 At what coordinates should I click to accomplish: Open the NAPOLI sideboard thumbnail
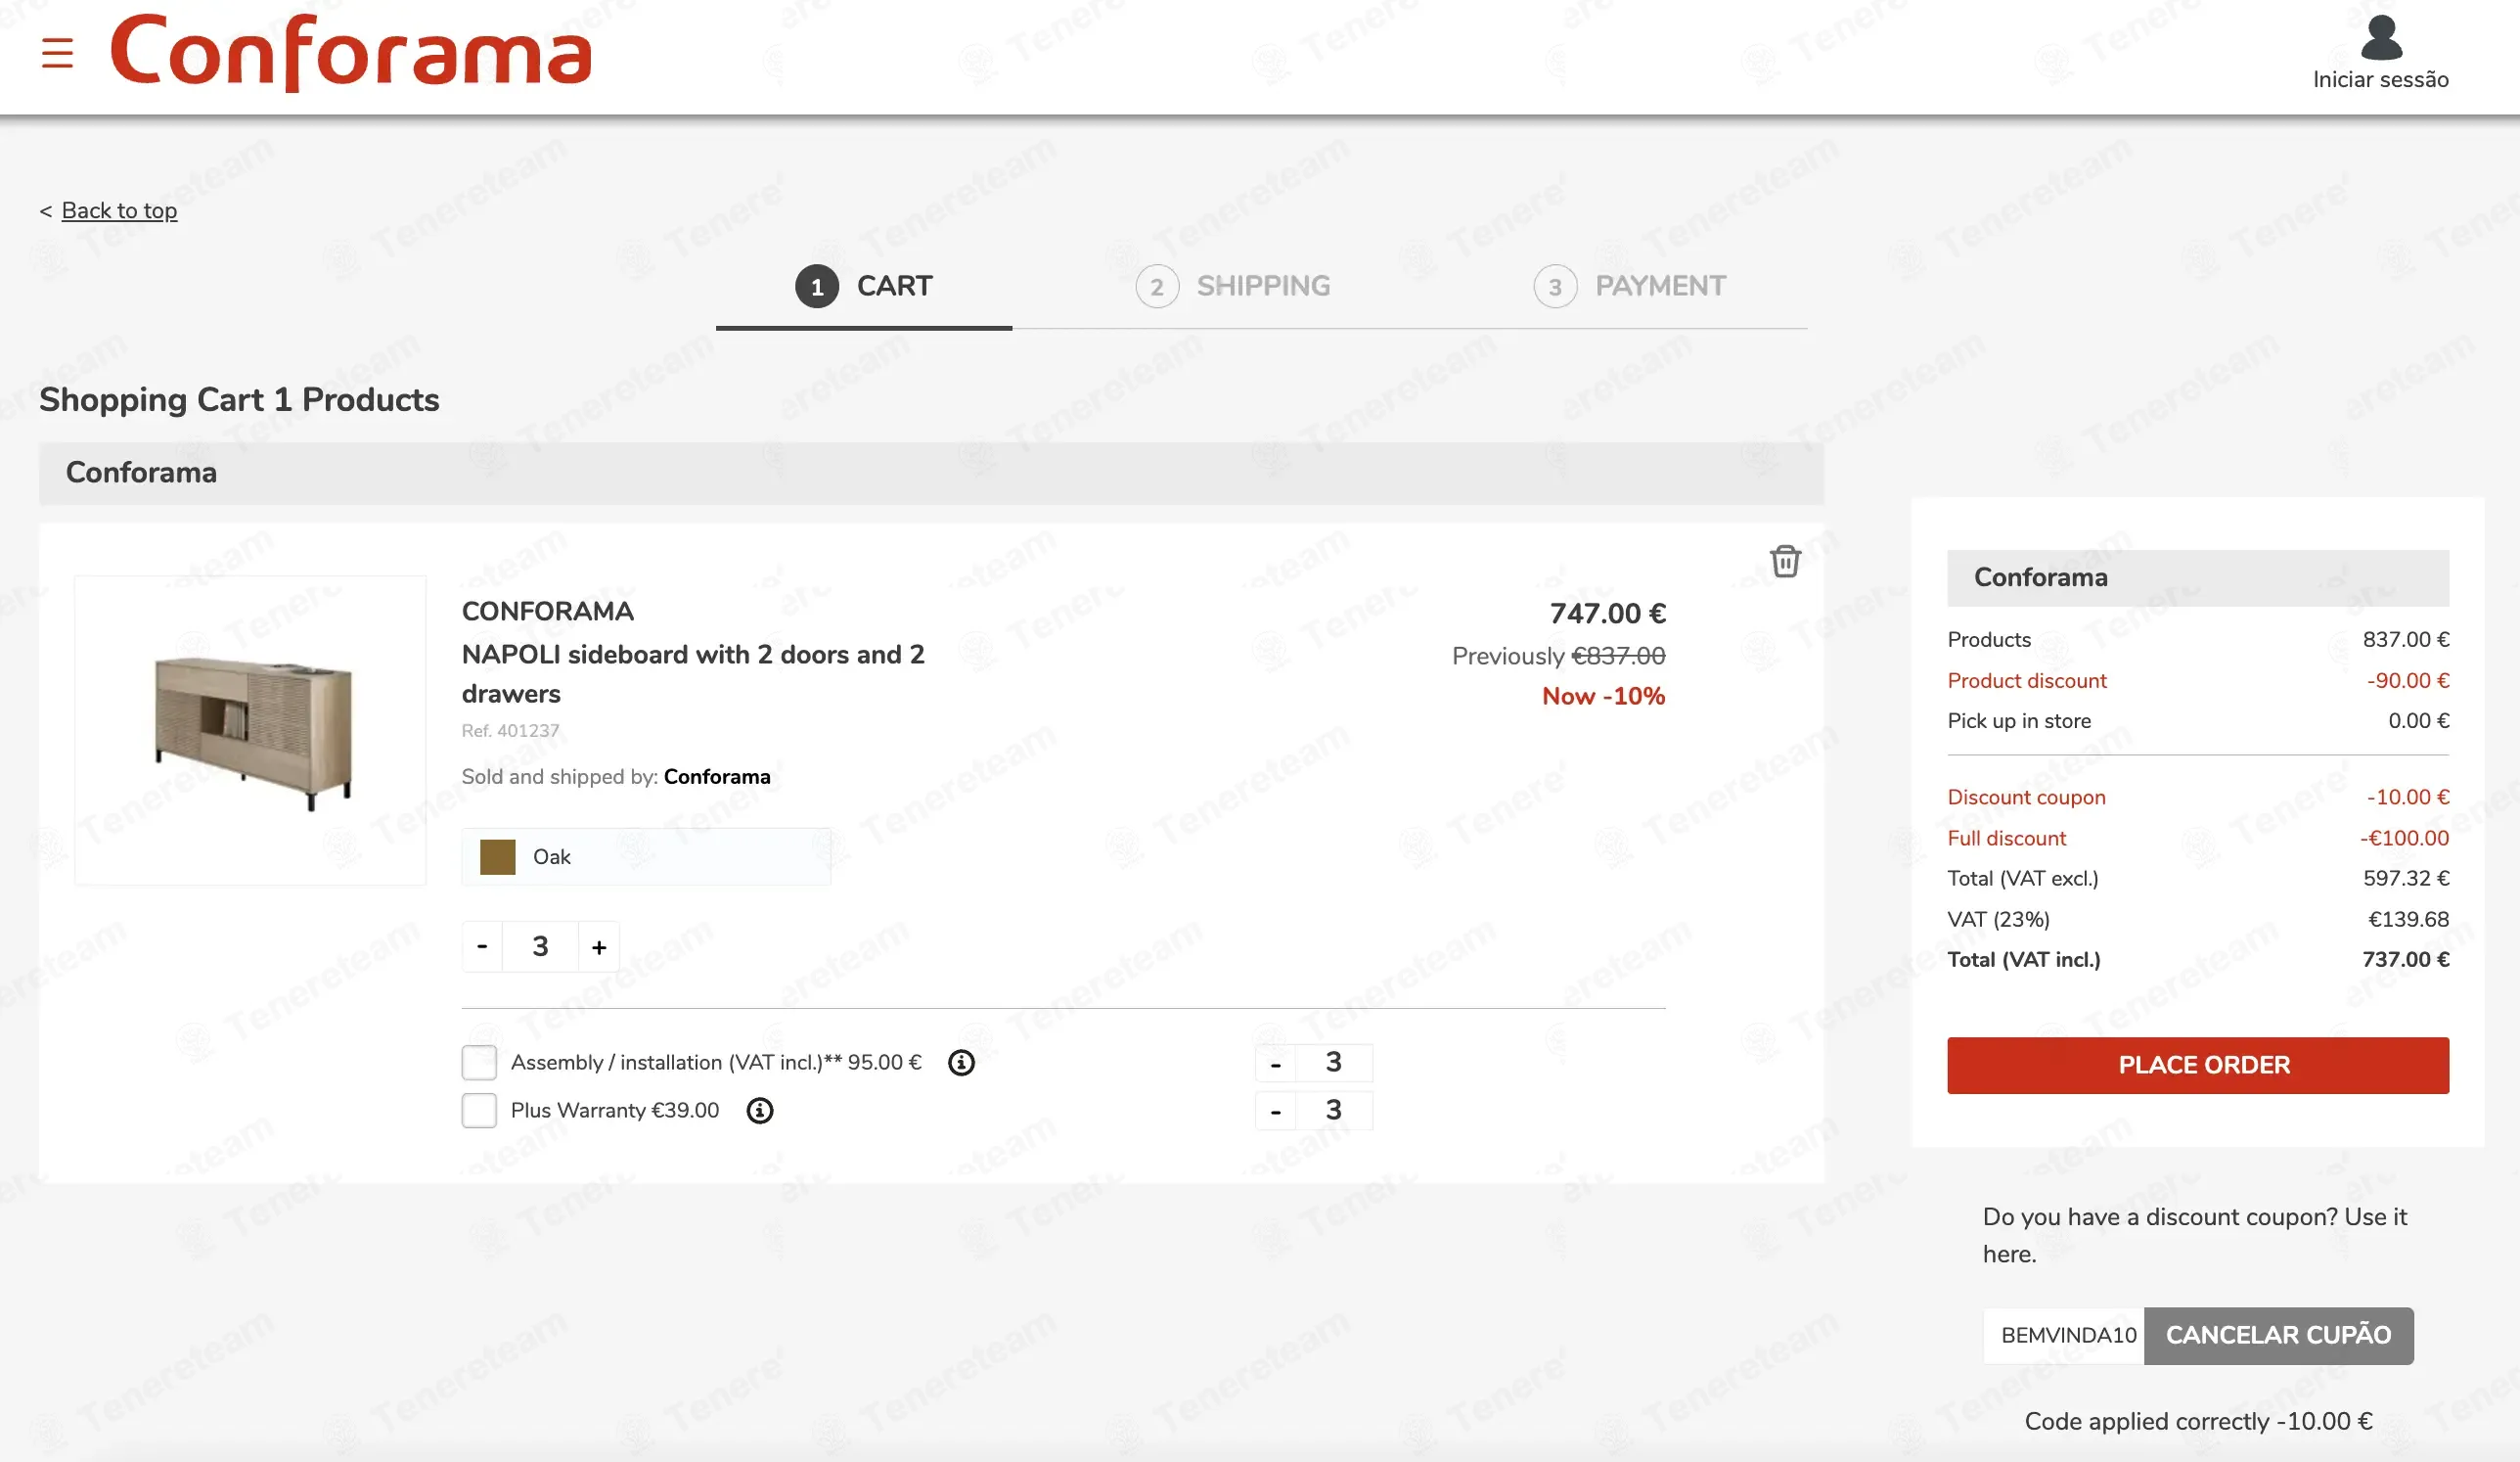pyautogui.click(x=251, y=731)
